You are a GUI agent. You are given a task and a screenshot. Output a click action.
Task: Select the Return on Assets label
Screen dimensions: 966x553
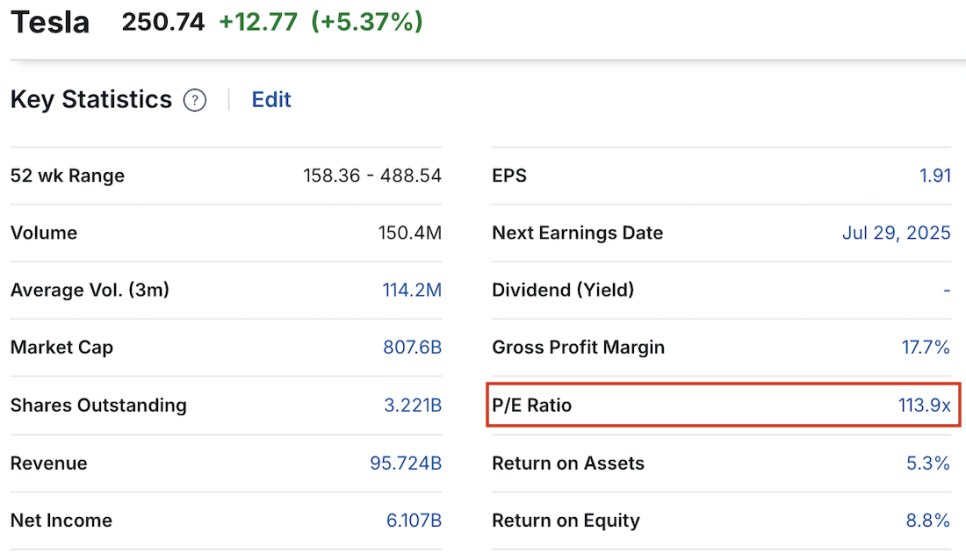pyautogui.click(x=568, y=463)
